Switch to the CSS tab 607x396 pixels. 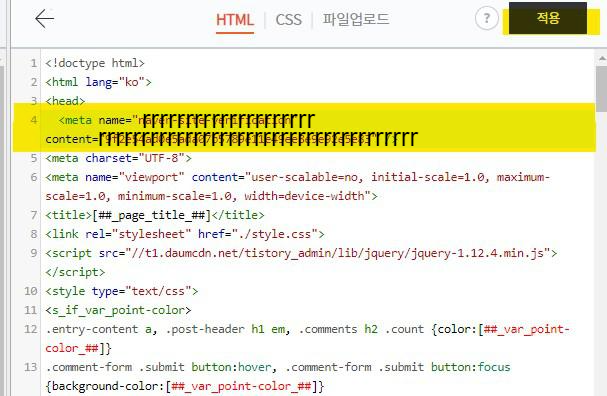(288, 19)
